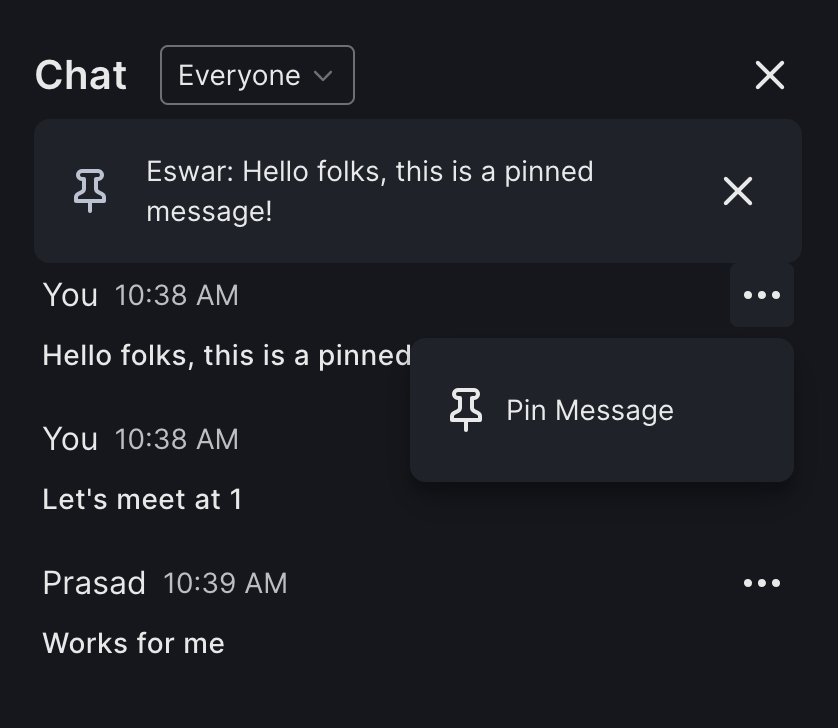Image resolution: width=838 pixels, height=728 pixels.
Task: Click the pin icon in the pinned banner
Action: pyautogui.click(x=90, y=190)
